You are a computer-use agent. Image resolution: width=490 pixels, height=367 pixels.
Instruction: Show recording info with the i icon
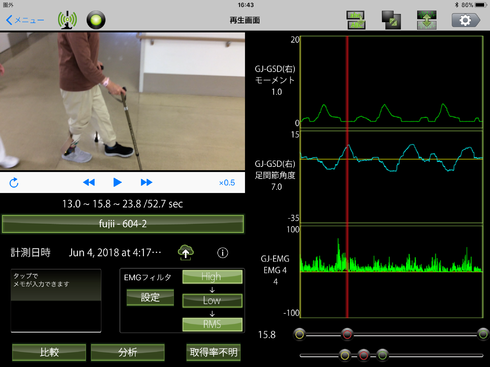click(x=223, y=253)
